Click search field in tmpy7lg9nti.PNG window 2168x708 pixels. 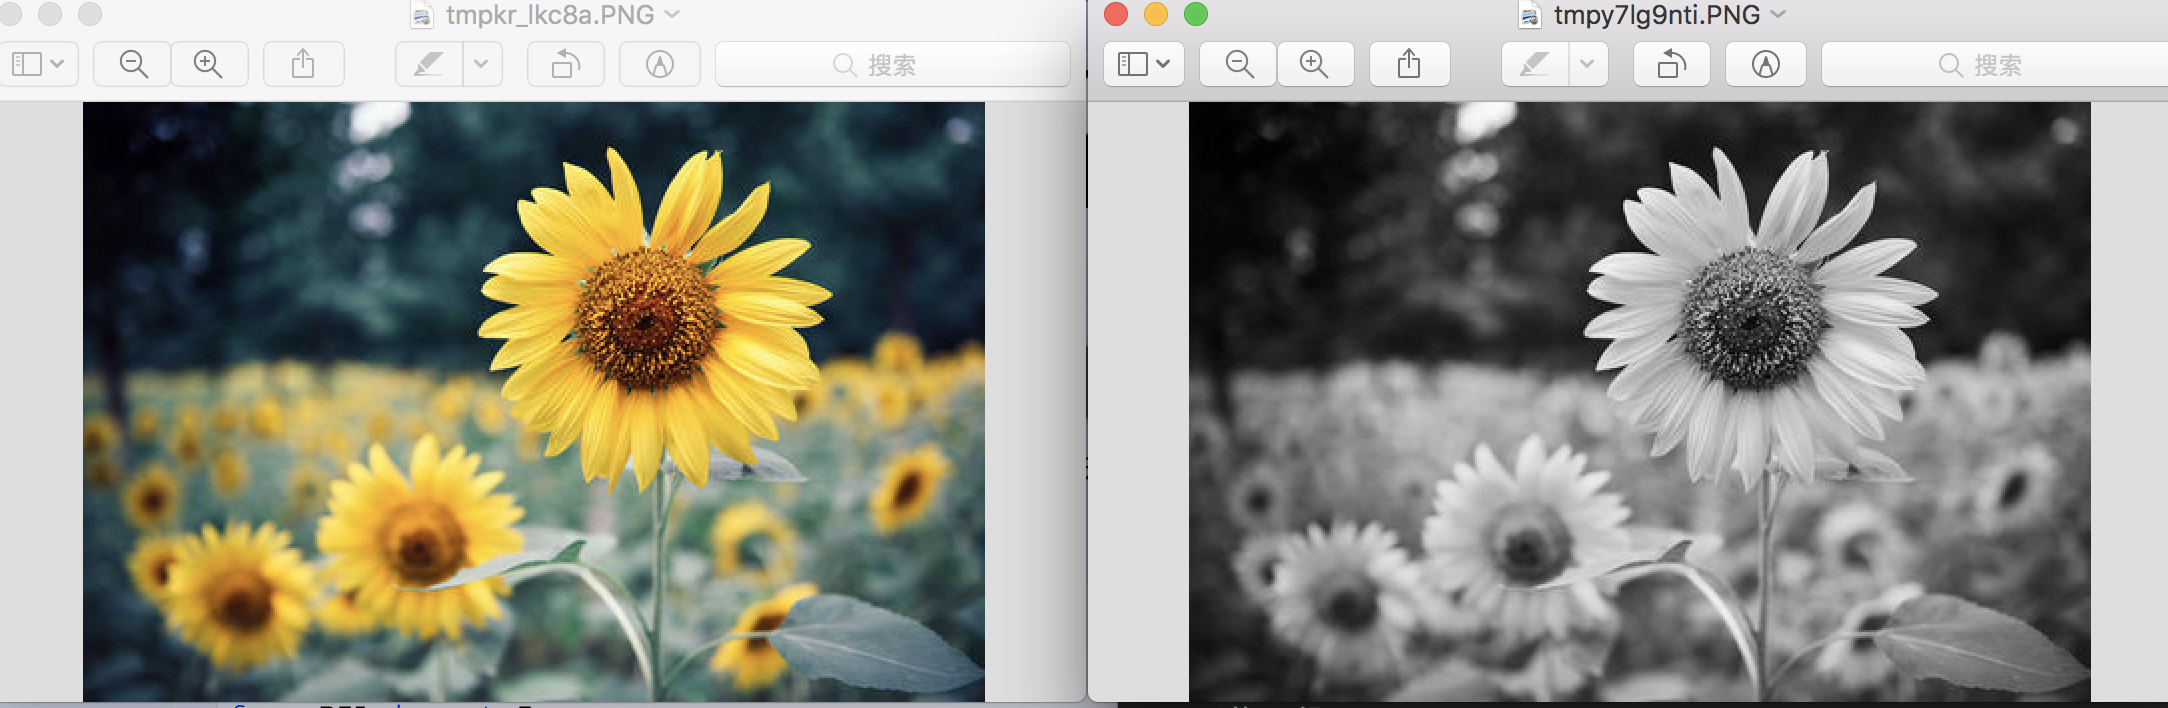(1995, 64)
